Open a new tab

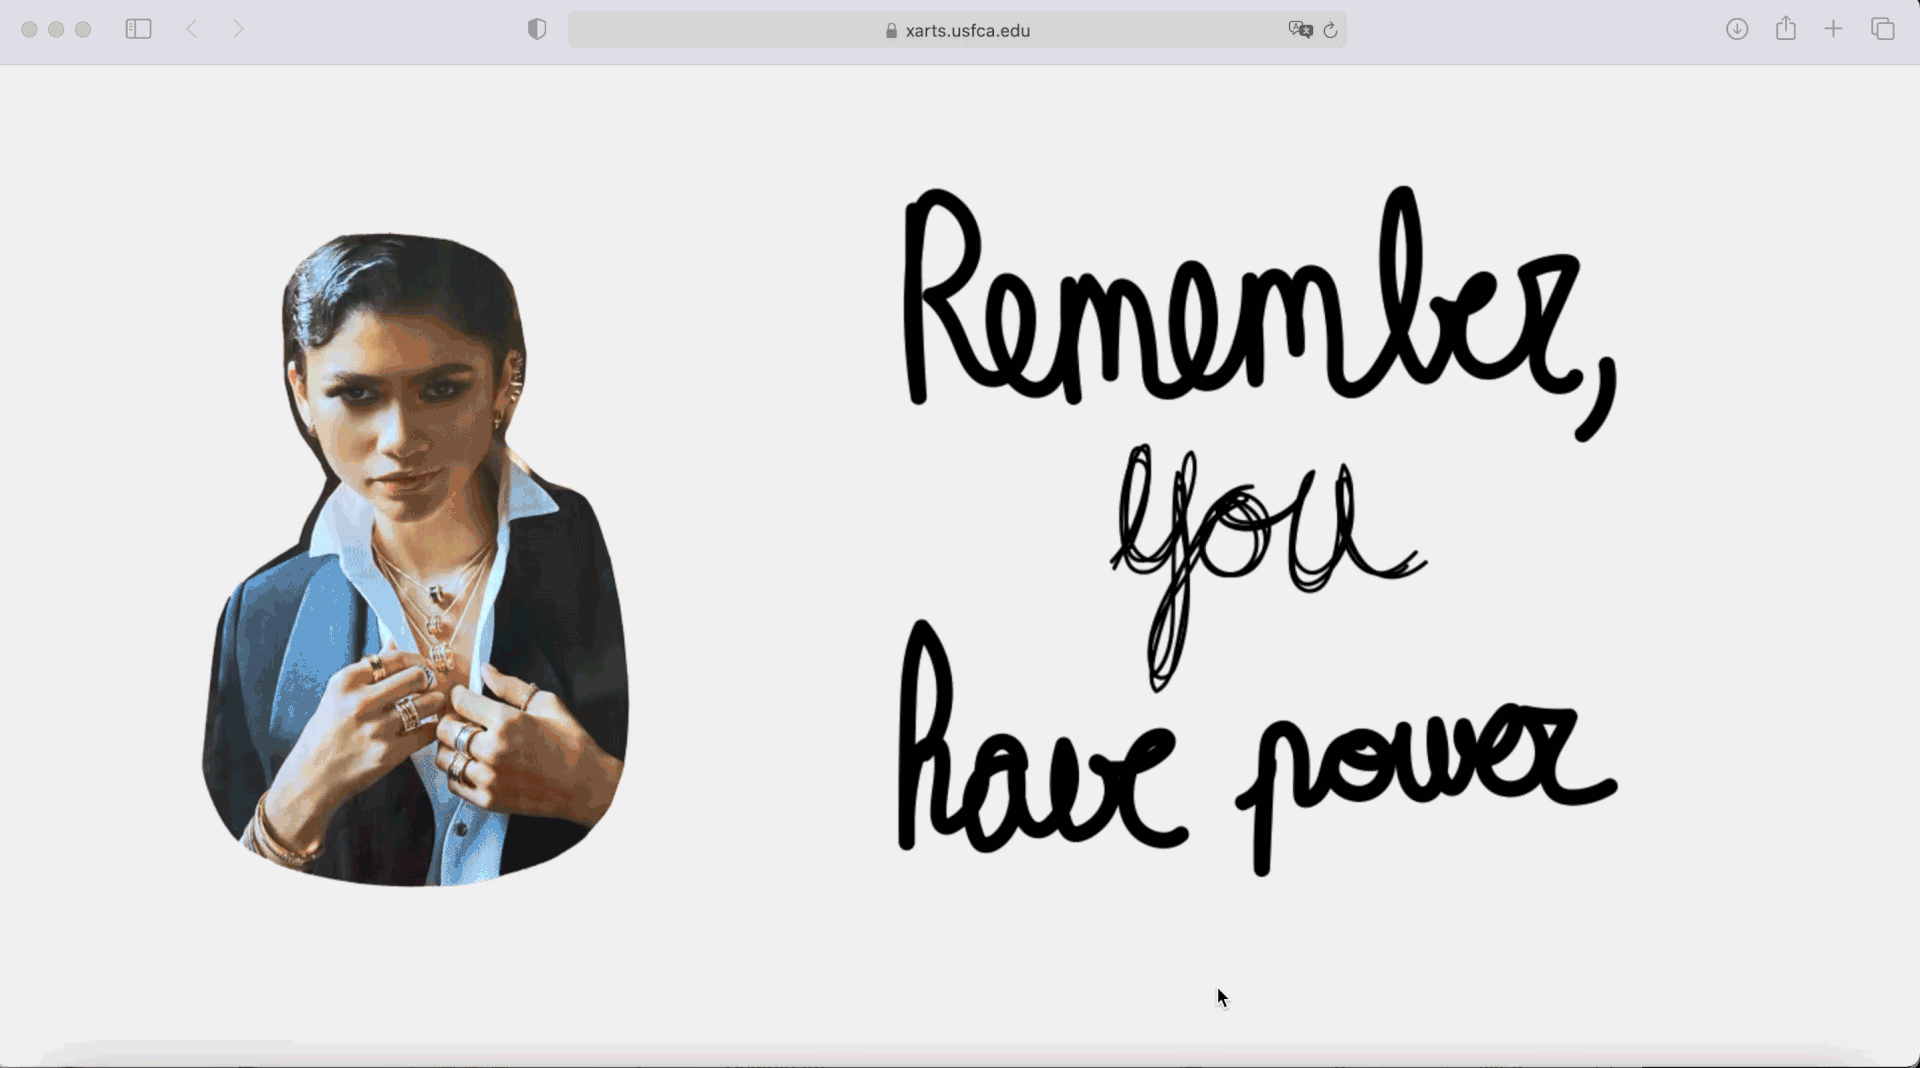pos(1833,30)
